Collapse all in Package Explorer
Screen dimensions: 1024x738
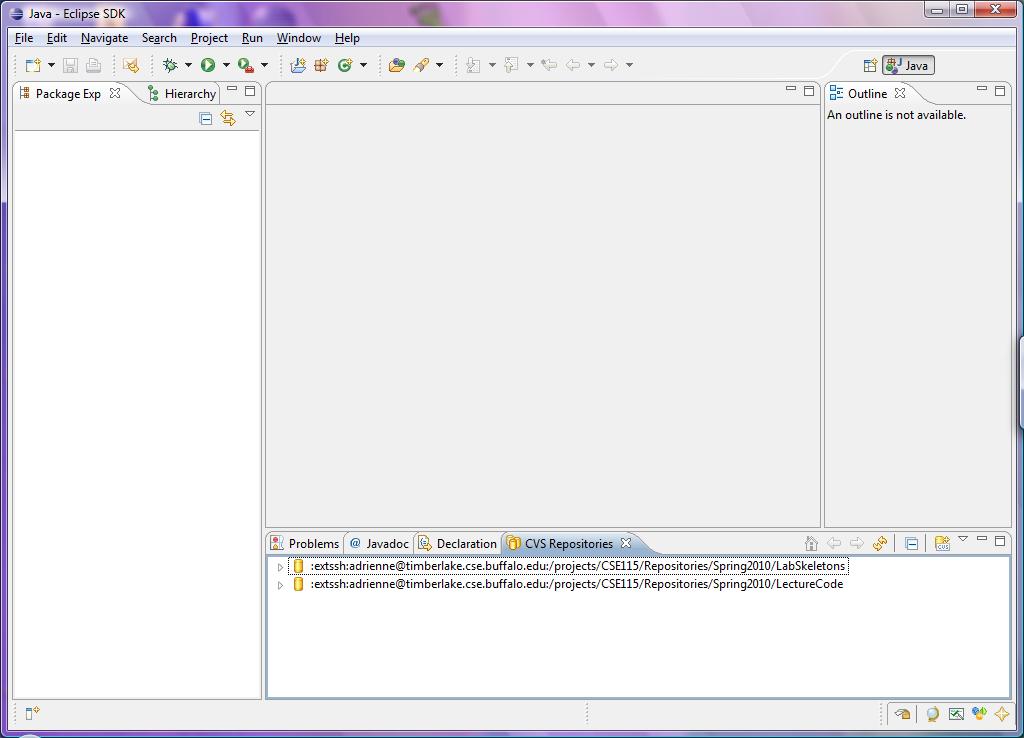click(x=206, y=118)
